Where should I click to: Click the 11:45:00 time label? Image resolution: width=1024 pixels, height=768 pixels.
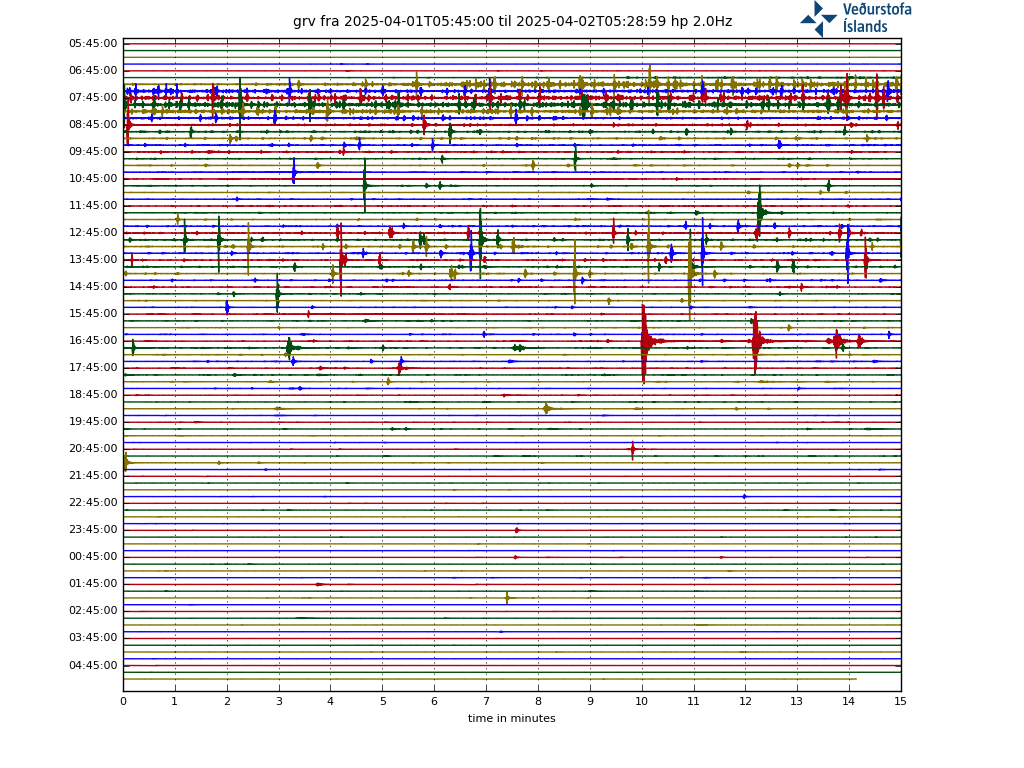(x=93, y=206)
